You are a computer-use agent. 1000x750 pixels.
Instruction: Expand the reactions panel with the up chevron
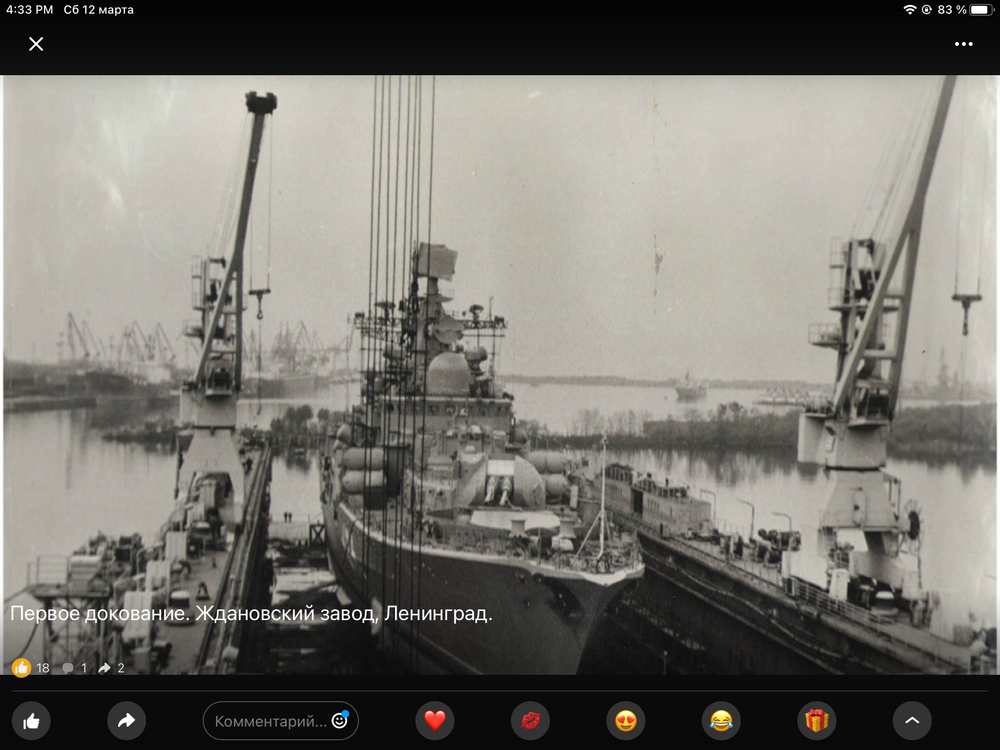click(x=912, y=720)
